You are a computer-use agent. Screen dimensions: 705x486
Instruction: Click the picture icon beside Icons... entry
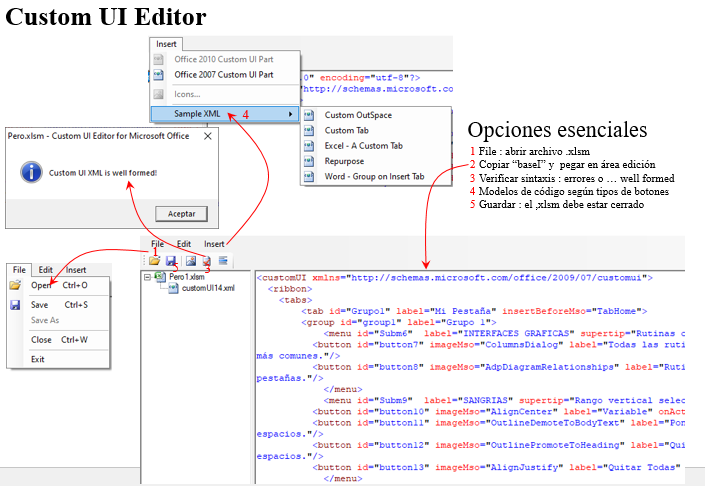pos(158,94)
